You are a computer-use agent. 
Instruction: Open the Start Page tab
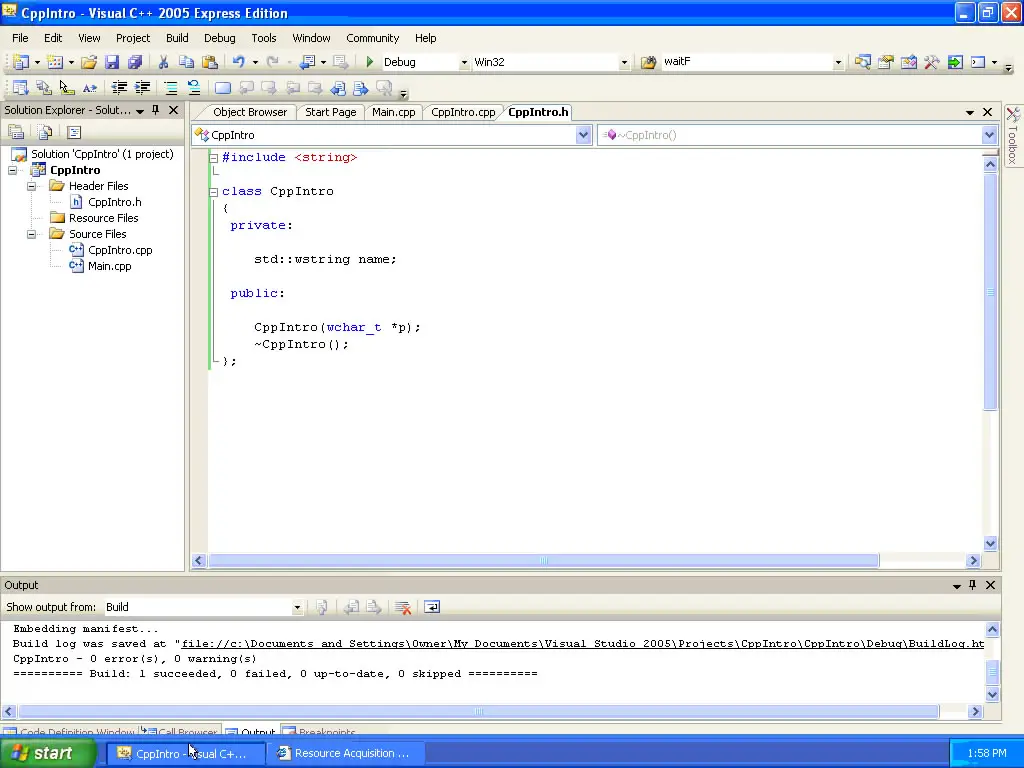(x=330, y=112)
